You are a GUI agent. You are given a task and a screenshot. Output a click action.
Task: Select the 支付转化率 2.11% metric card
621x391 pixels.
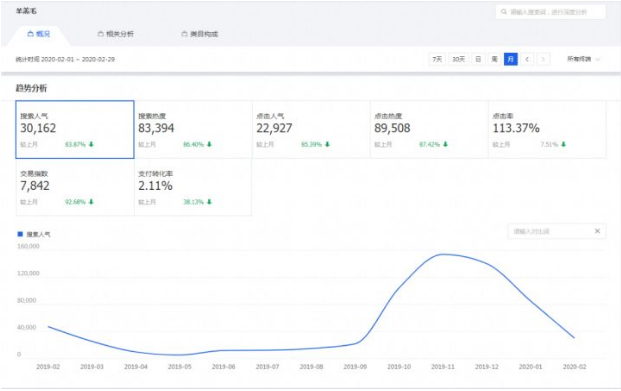[193, 187]
